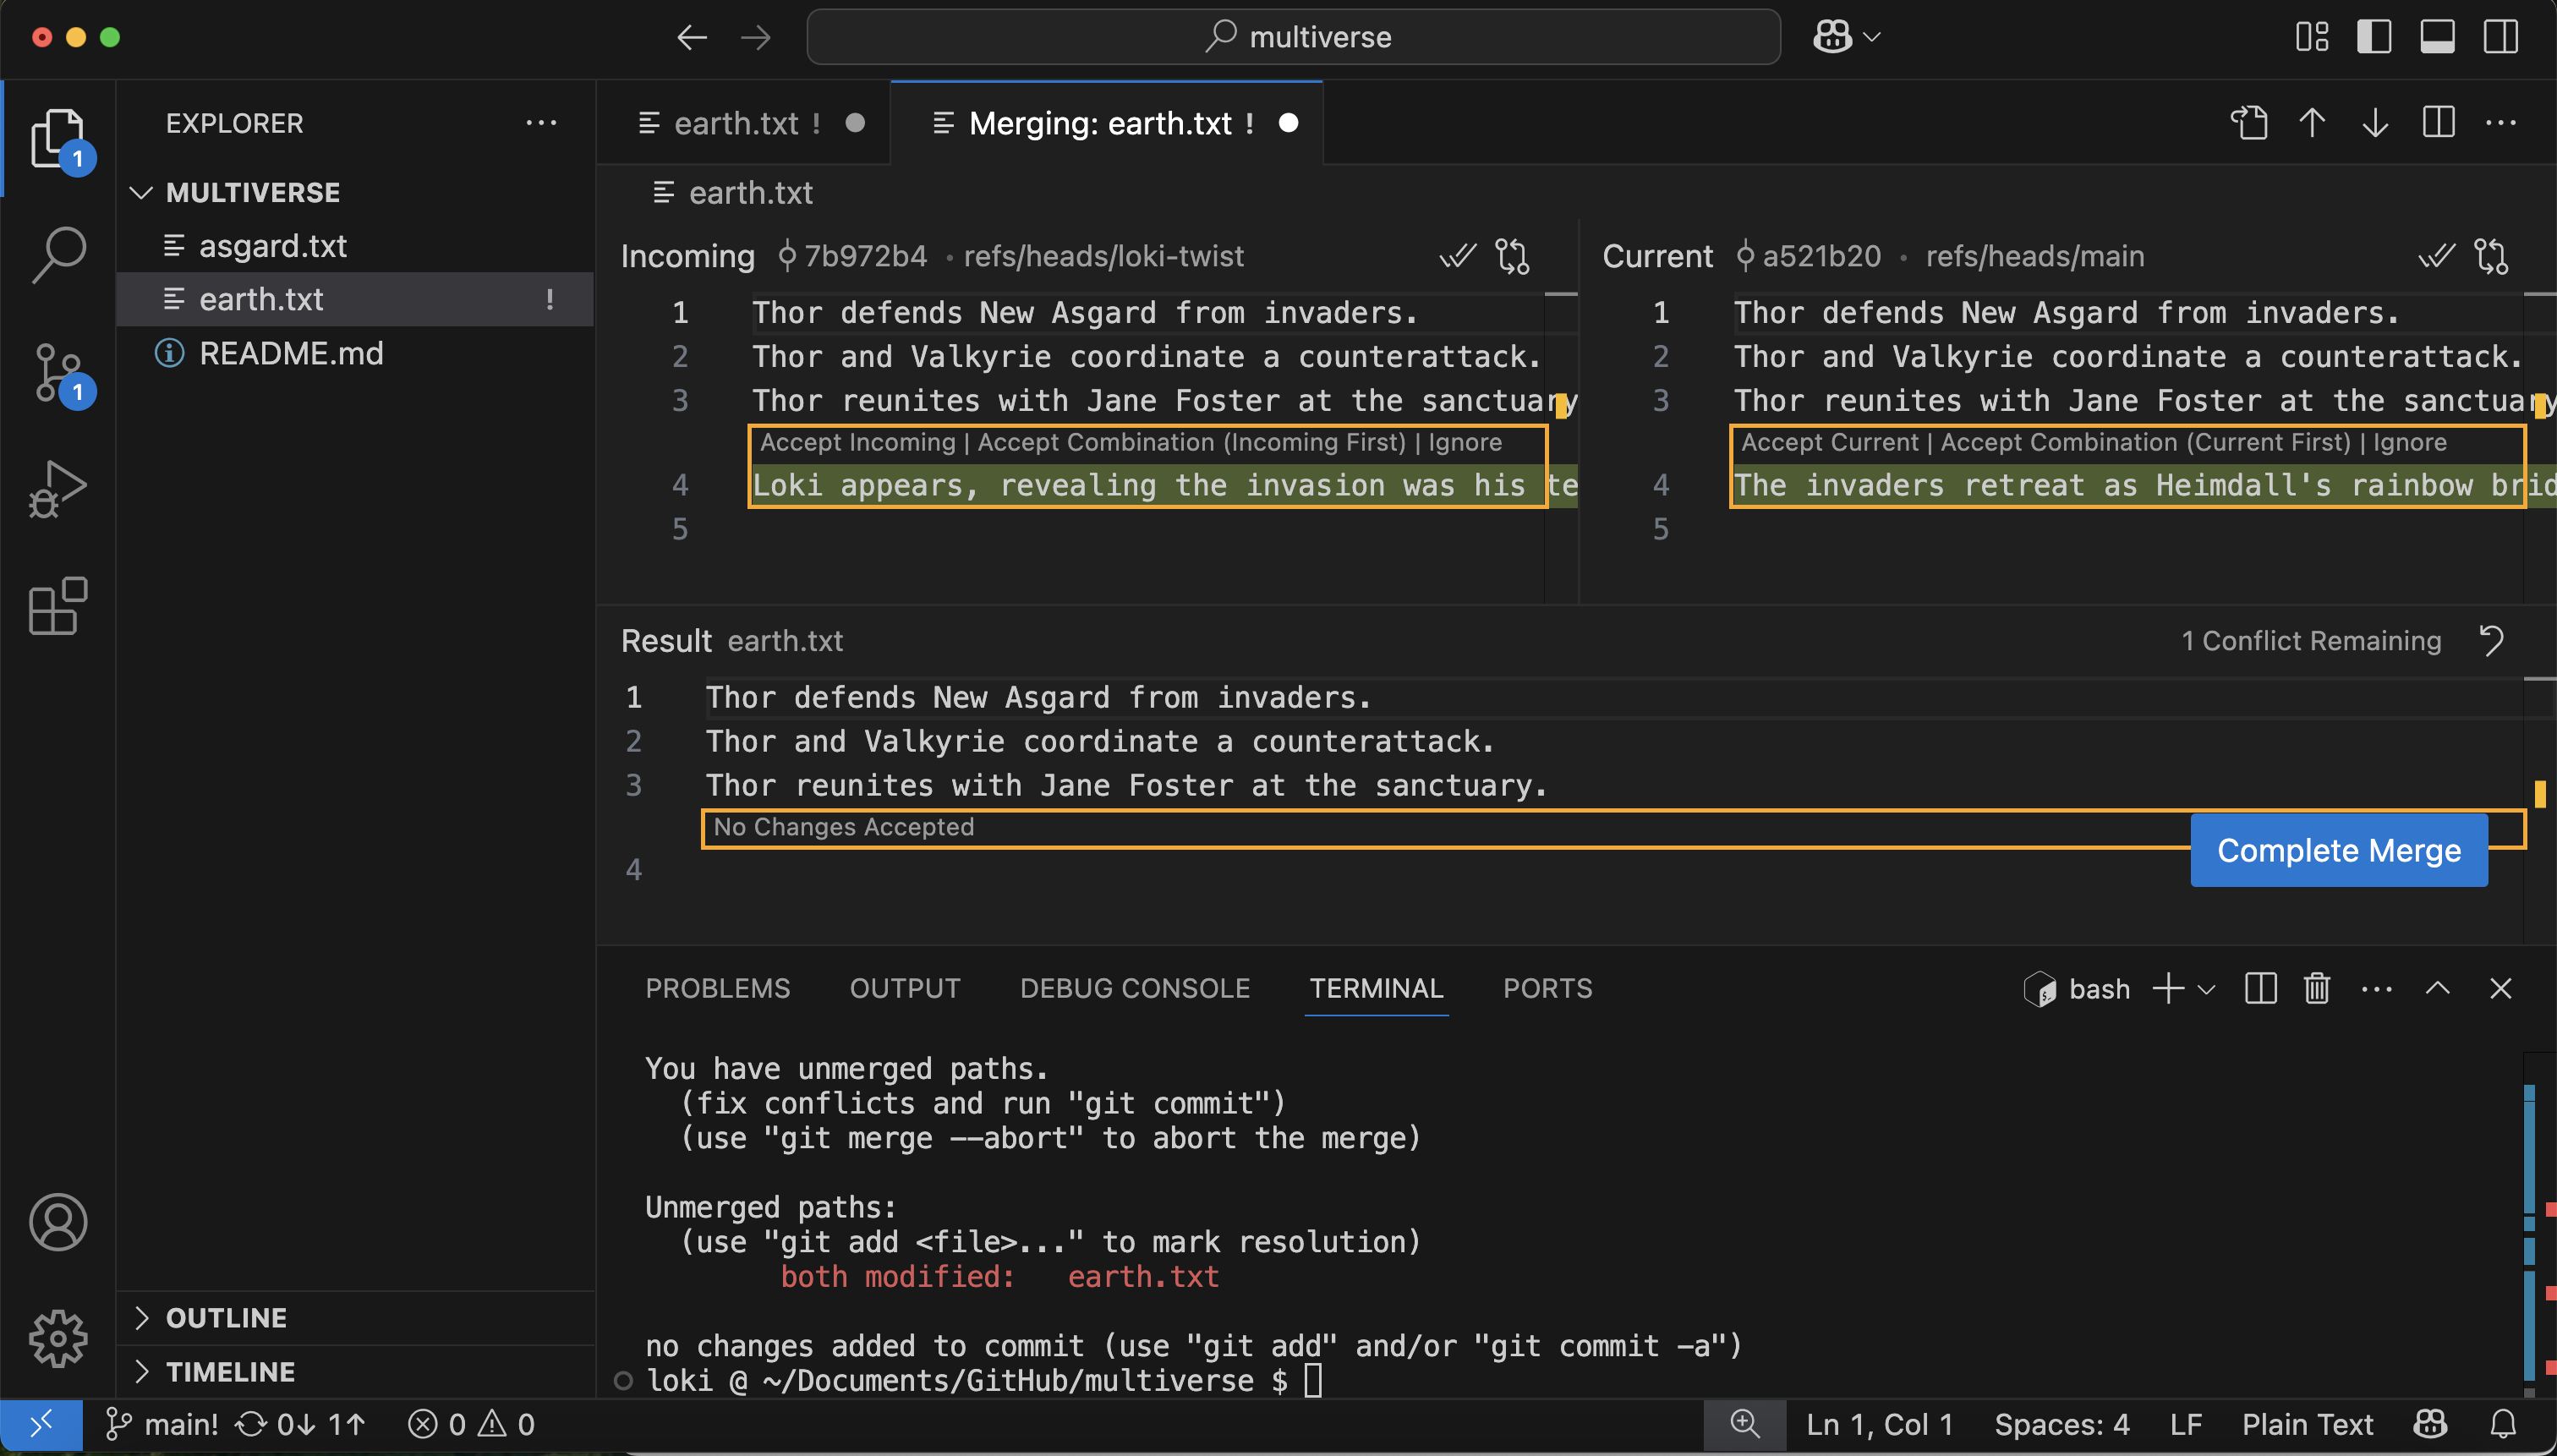Click the Open File icon in editor toolbar
The width and height of the screenshot is (2557, 1456).
pyautogui.click(x=2249, y=123)
